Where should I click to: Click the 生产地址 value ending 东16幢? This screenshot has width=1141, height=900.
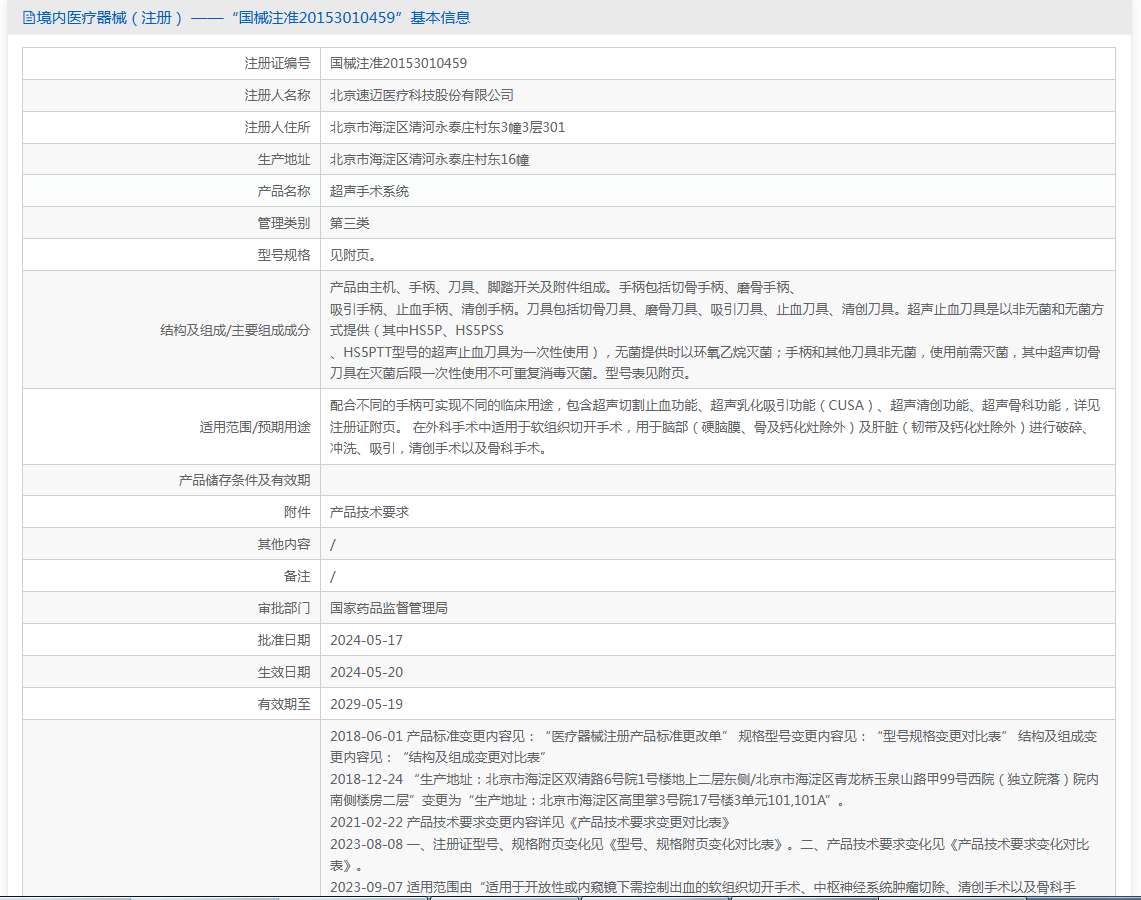tap(429, 159)
